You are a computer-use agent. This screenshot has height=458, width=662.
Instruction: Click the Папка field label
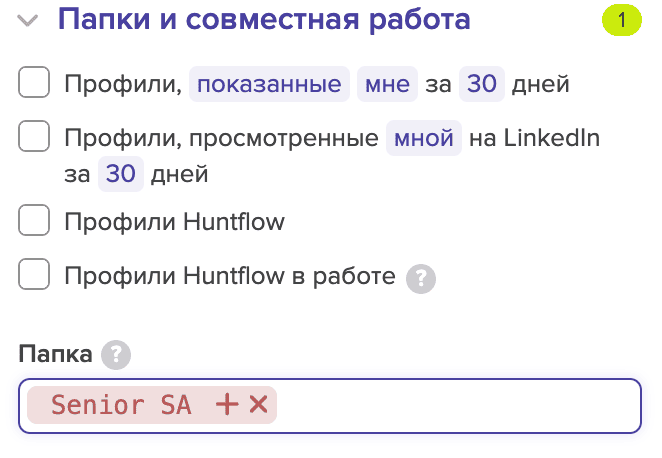tap(55, 353)
